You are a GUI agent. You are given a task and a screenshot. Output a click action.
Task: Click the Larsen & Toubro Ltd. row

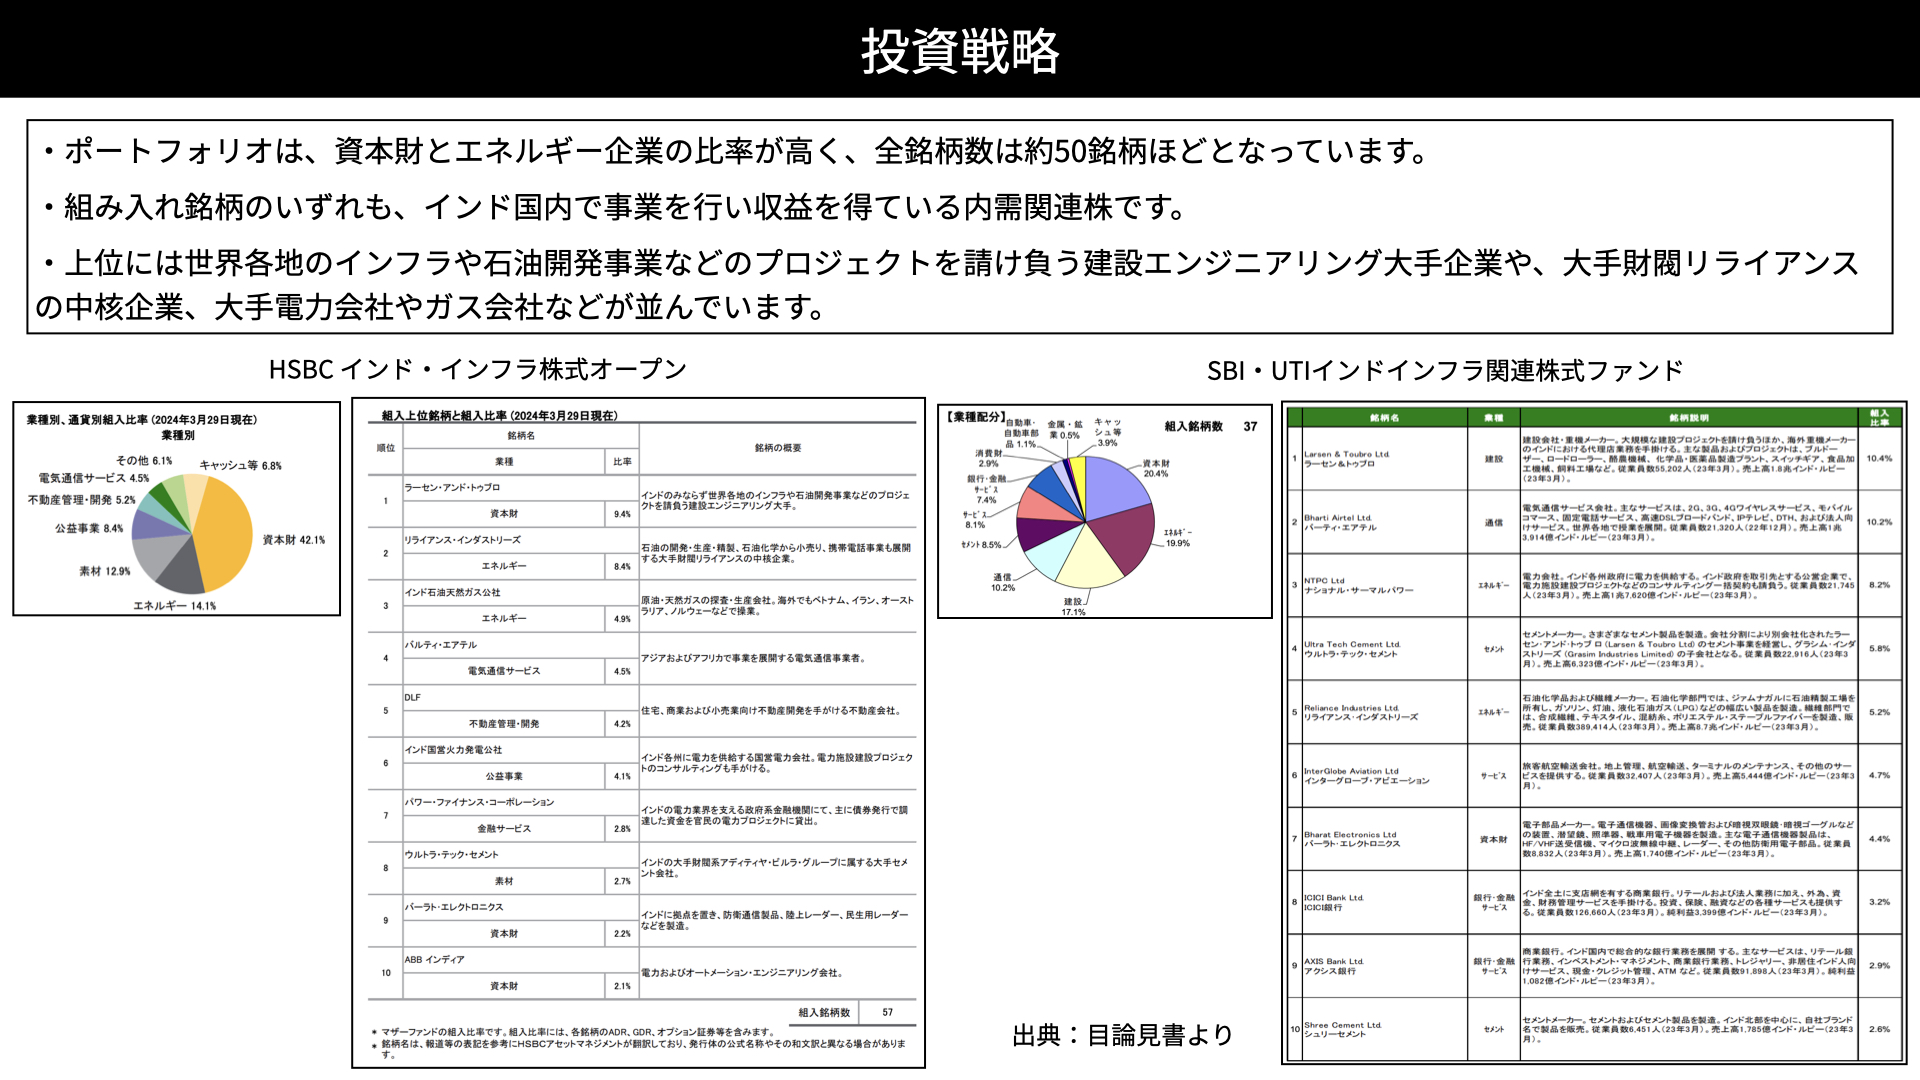pyautogui.click(x=1595, y=459)
